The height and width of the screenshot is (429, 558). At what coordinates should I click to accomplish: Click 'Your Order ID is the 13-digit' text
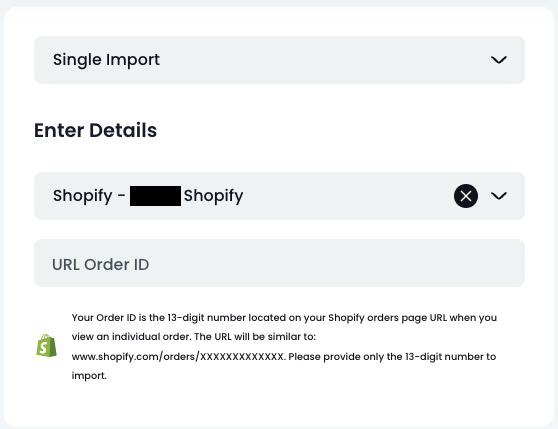[138, 318]
